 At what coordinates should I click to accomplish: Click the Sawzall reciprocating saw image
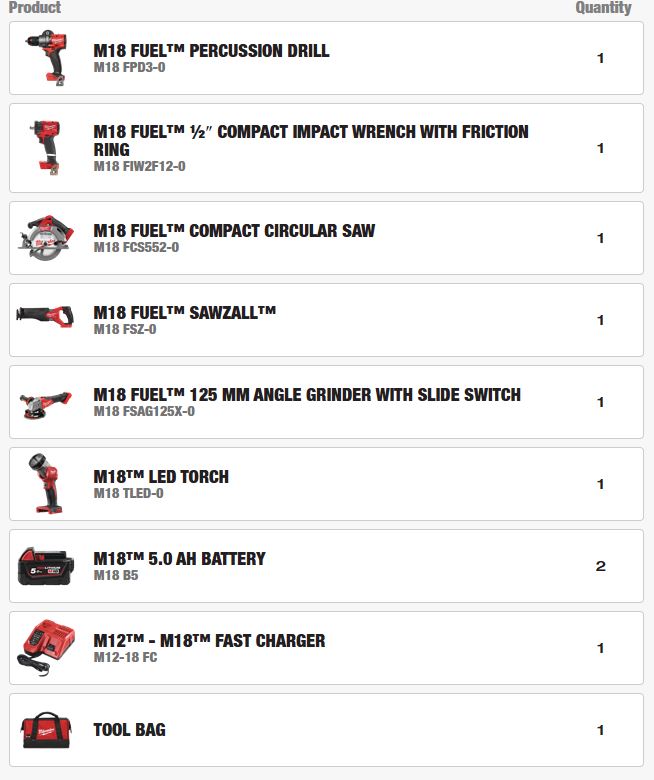click(x=45, y=316)
